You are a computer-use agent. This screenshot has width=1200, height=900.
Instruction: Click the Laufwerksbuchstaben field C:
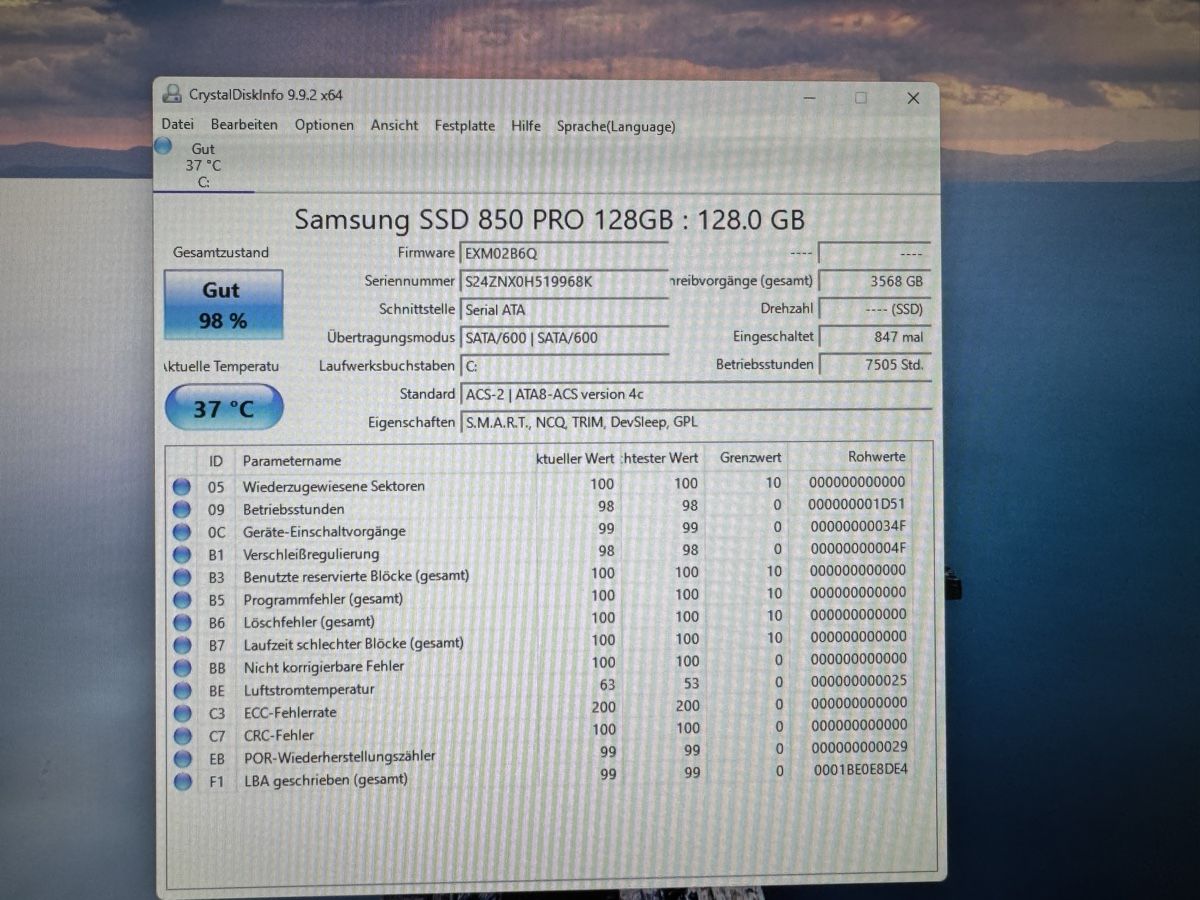564,366
